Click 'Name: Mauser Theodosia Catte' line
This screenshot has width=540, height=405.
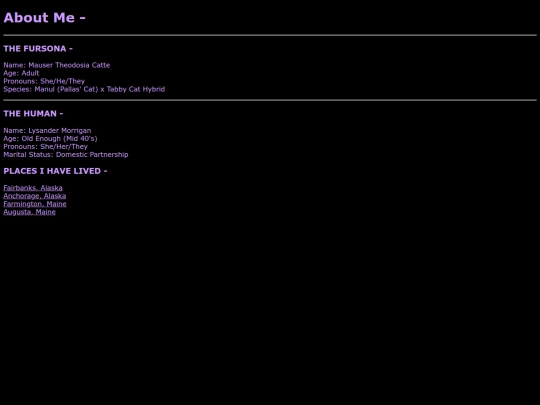[56, 65]
